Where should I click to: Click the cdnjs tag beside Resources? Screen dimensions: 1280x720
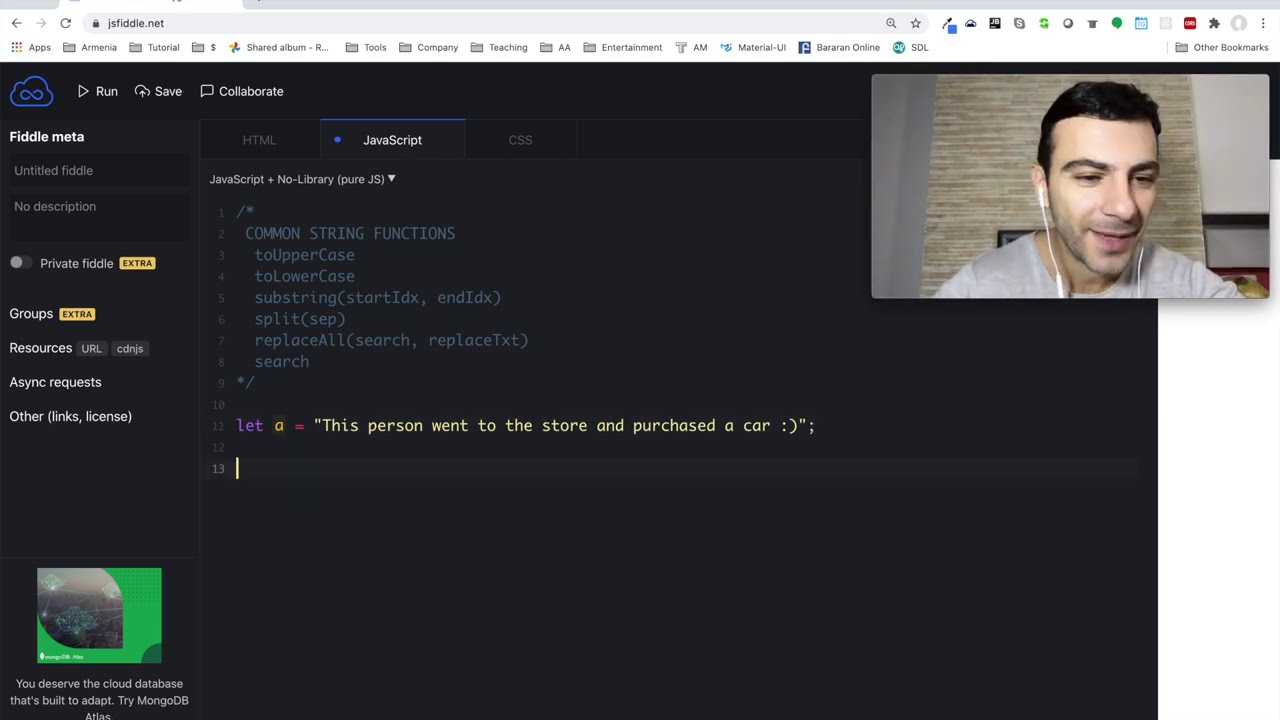pos(130,348)
